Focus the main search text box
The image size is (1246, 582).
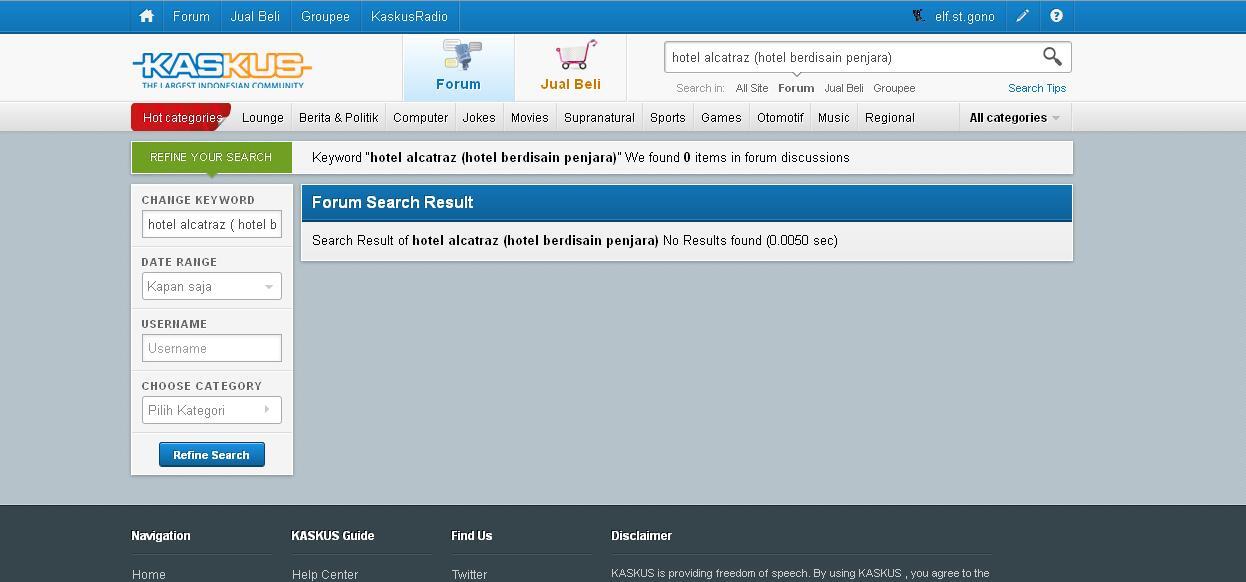[853, 57]
